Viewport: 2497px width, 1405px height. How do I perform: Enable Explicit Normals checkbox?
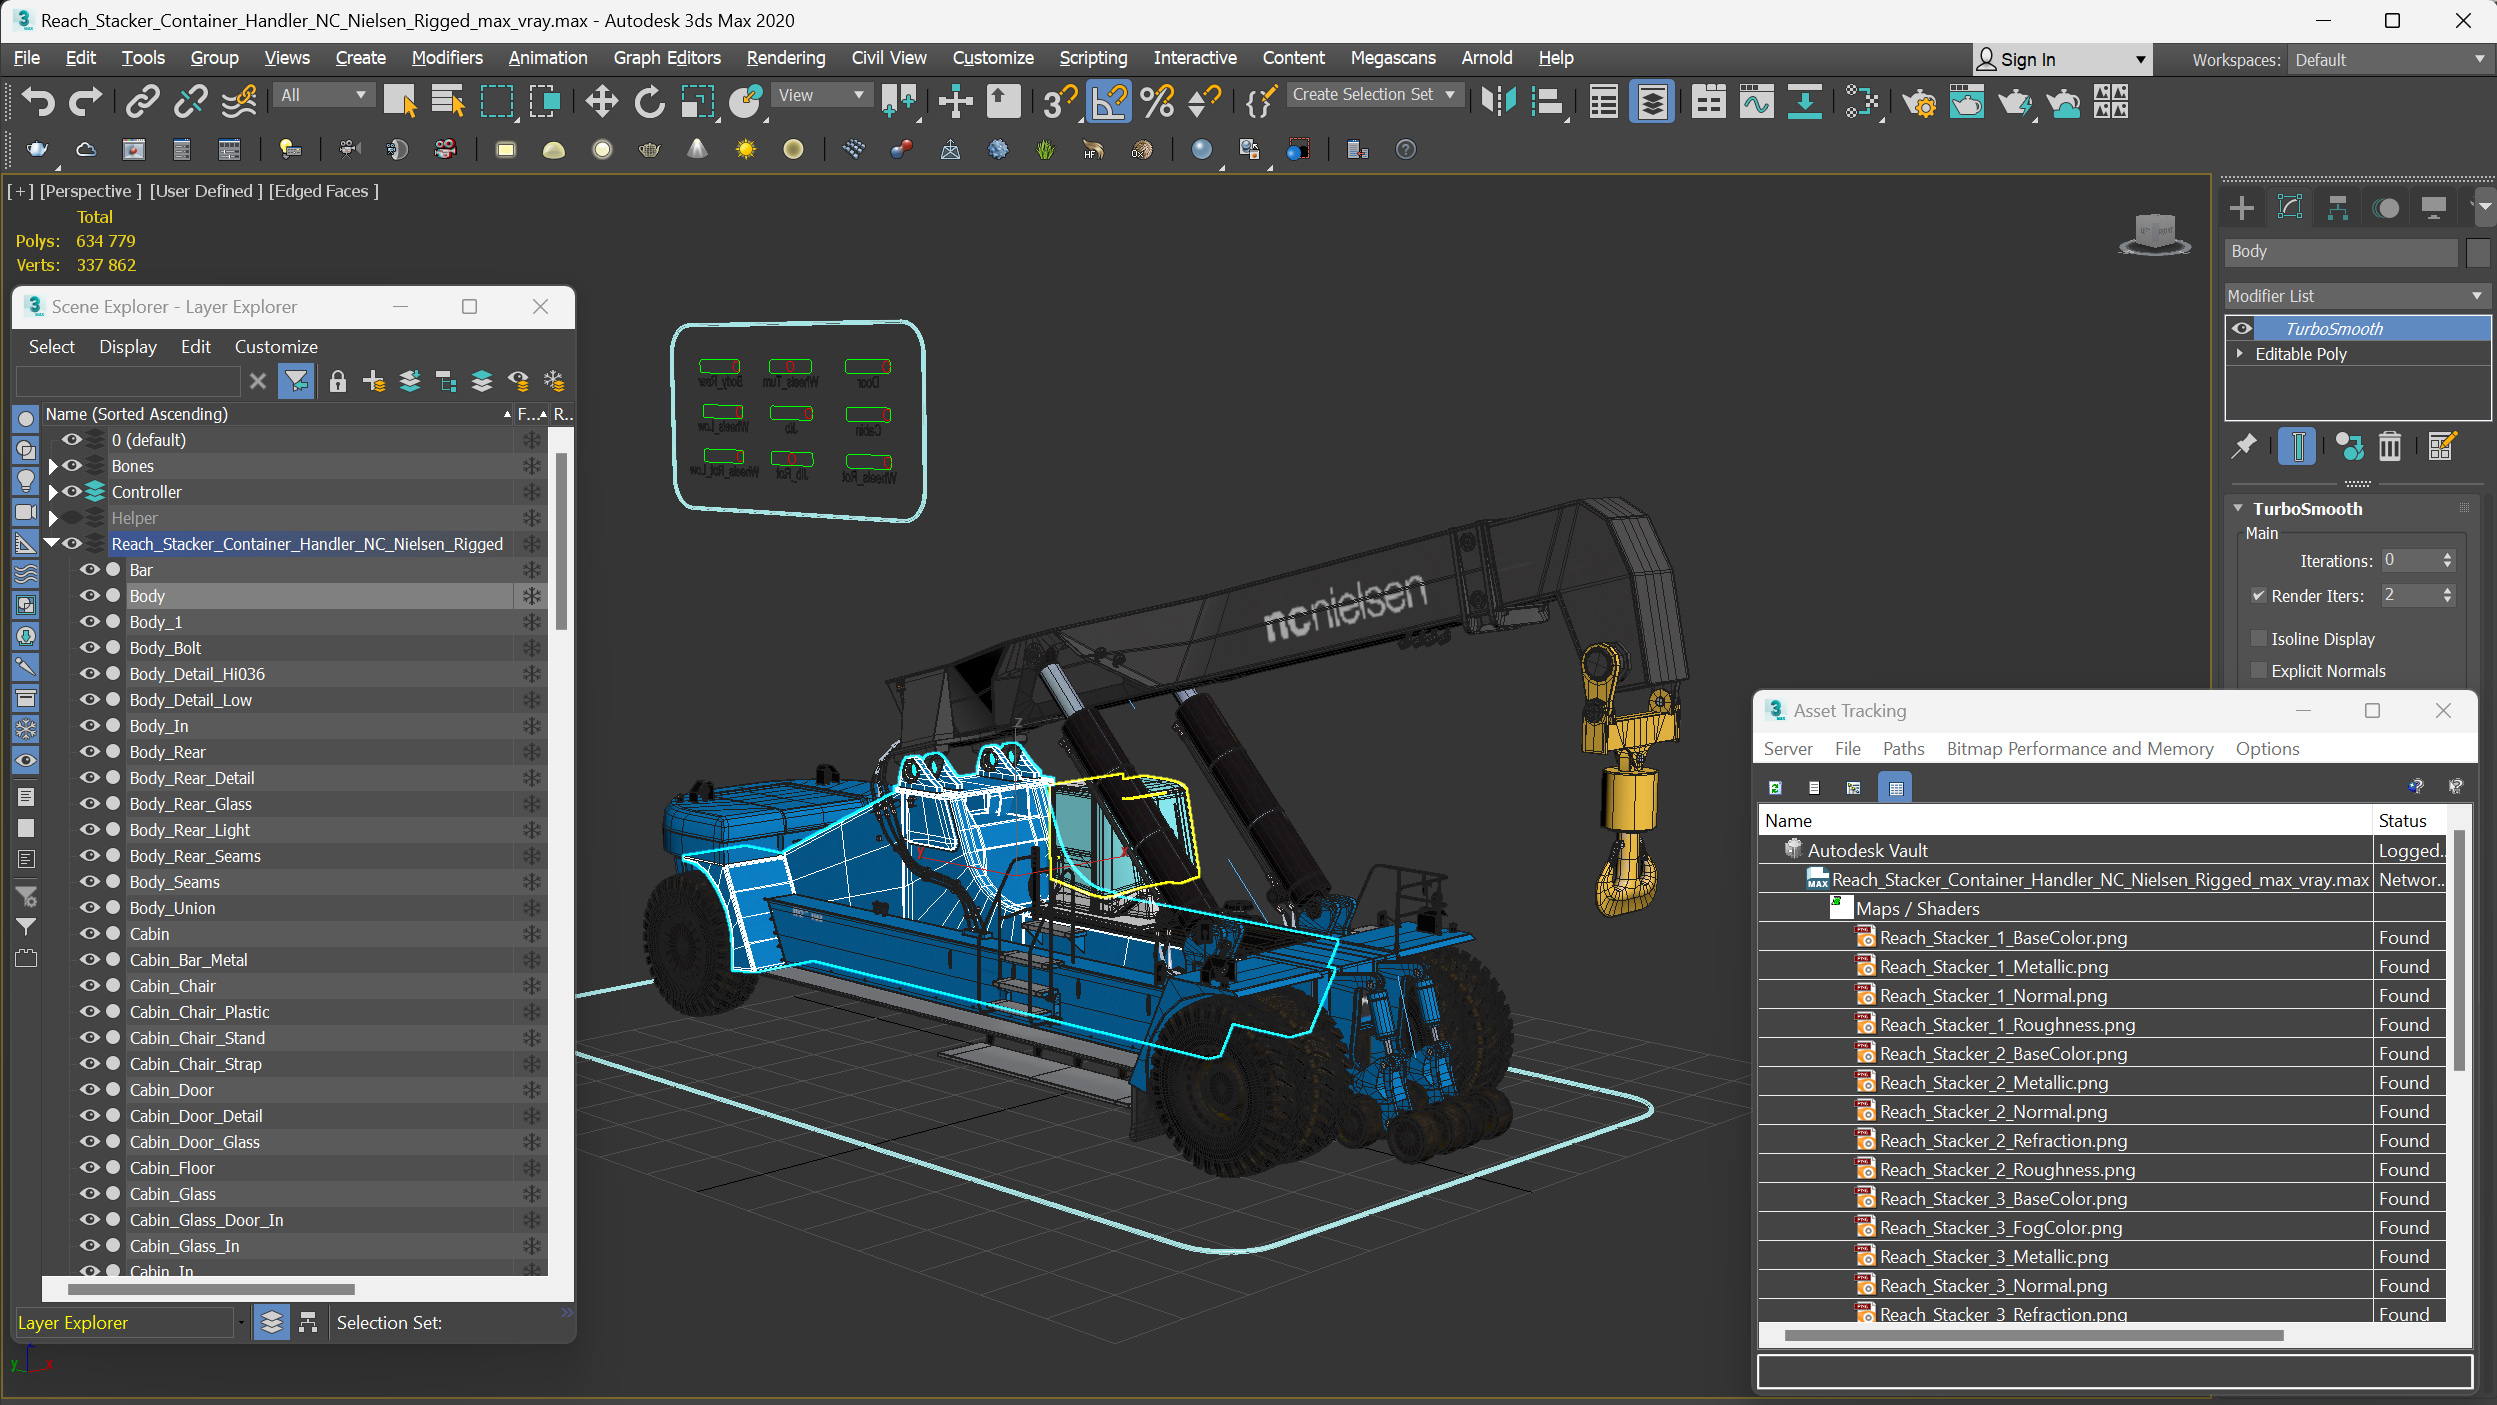[2258, 671]
